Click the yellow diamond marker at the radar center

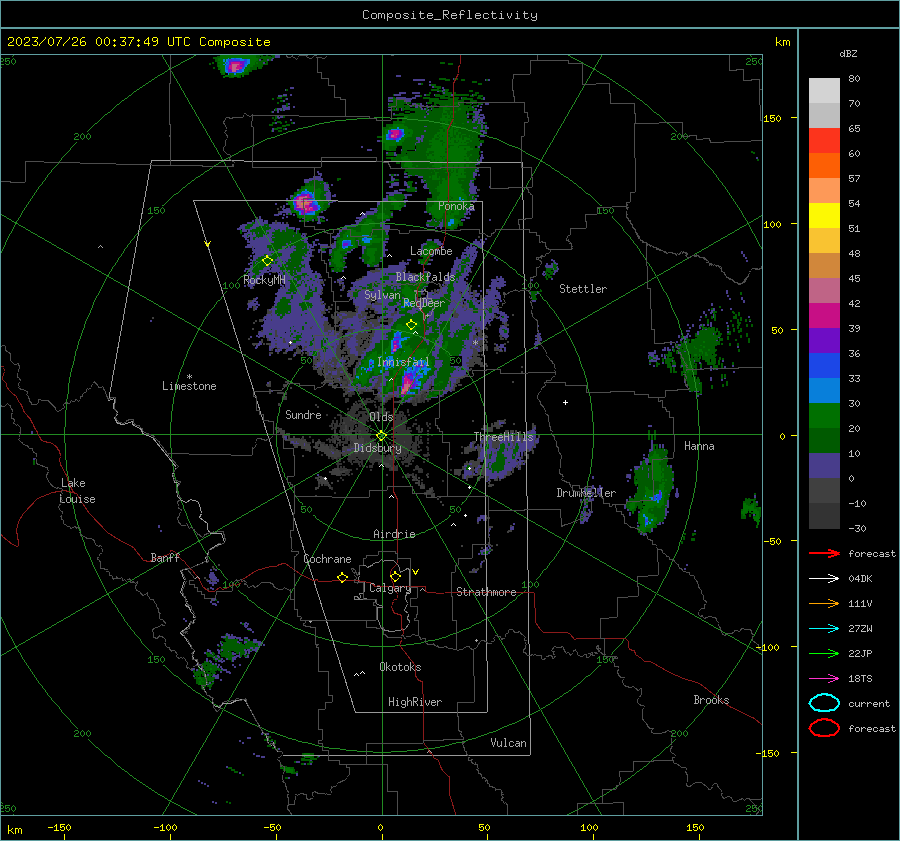pyautogui.click(x=381, y=436)
